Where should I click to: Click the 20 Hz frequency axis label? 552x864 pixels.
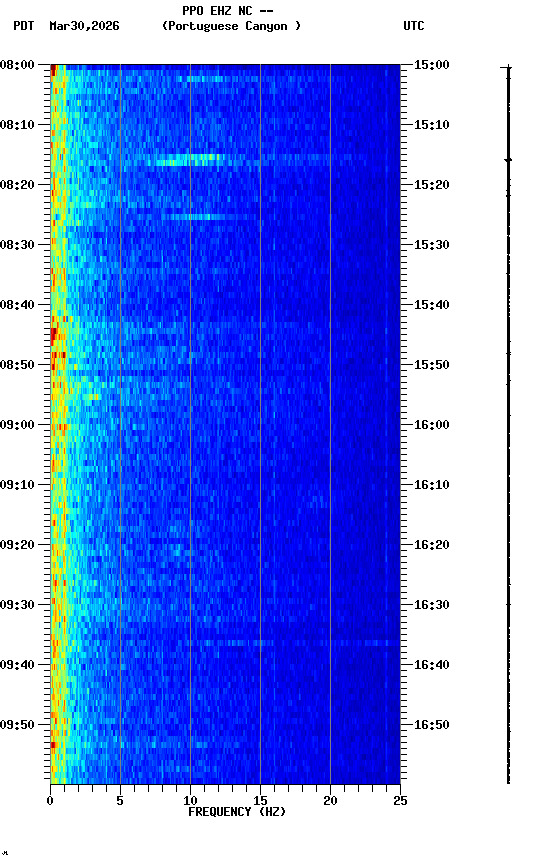click(330, 801)
